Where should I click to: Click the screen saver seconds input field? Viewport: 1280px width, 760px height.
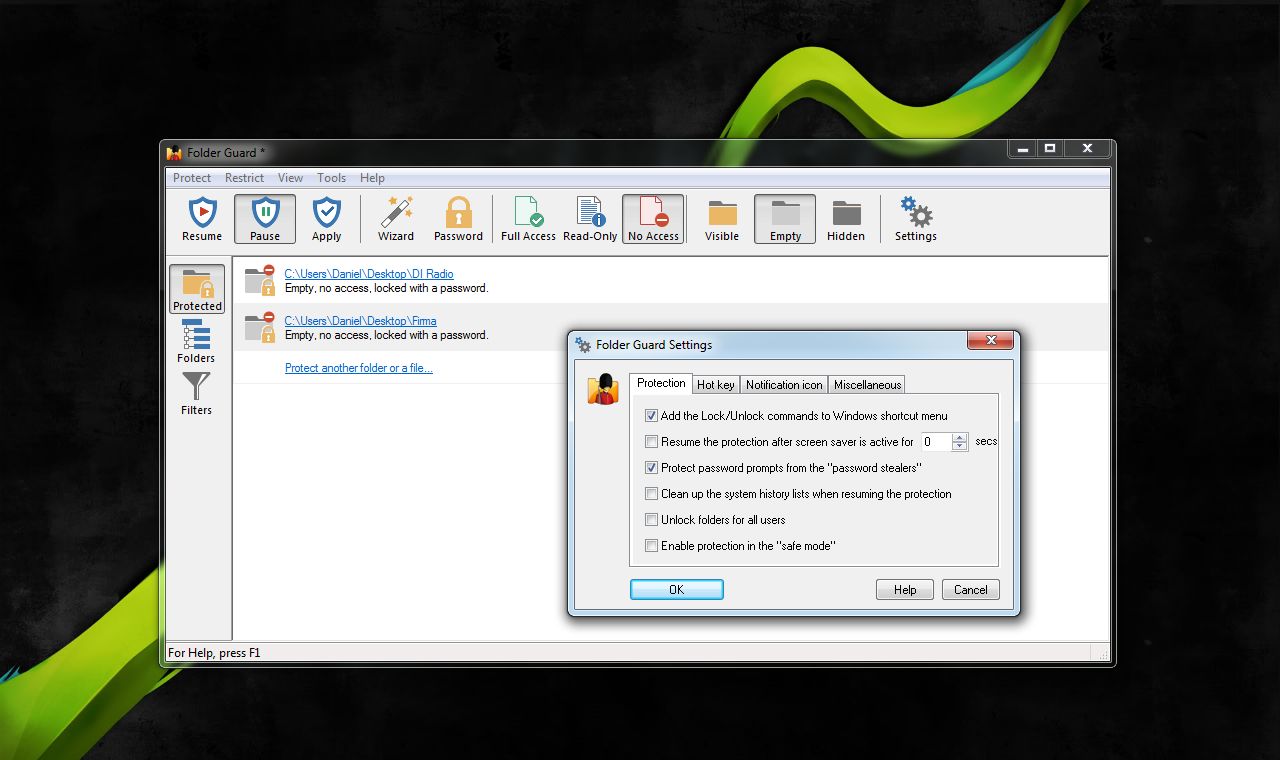(x=936, y=442)
